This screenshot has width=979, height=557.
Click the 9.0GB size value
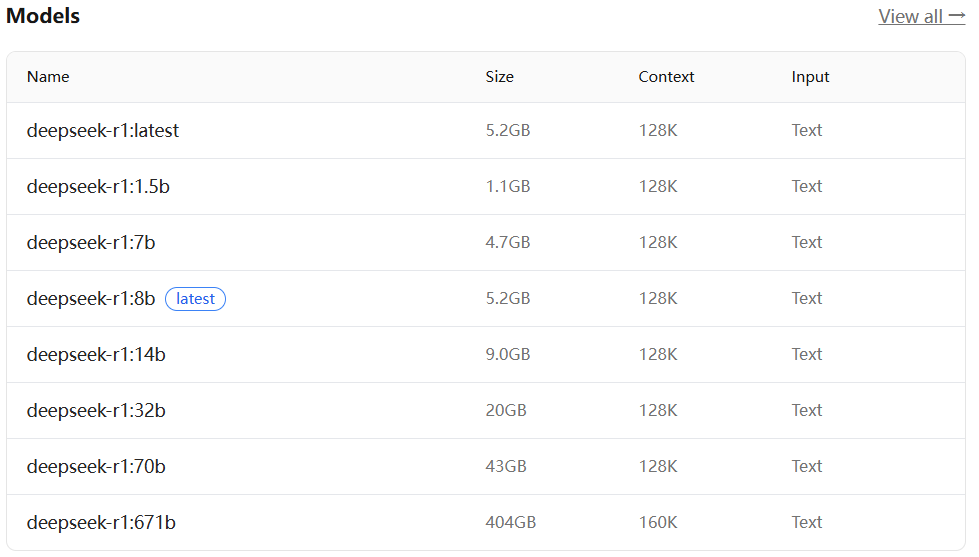click(x=508, y=354)
